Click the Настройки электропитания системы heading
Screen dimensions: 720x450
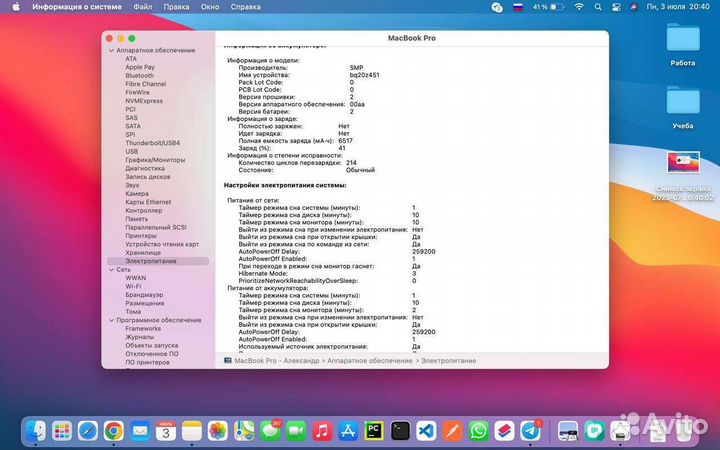(x=285, y=185)
